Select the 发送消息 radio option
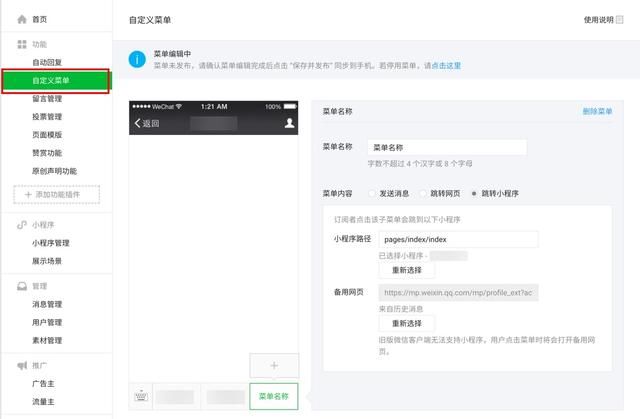Image resolution: width=640 pixels, height=419 pixels. [371, 193]
